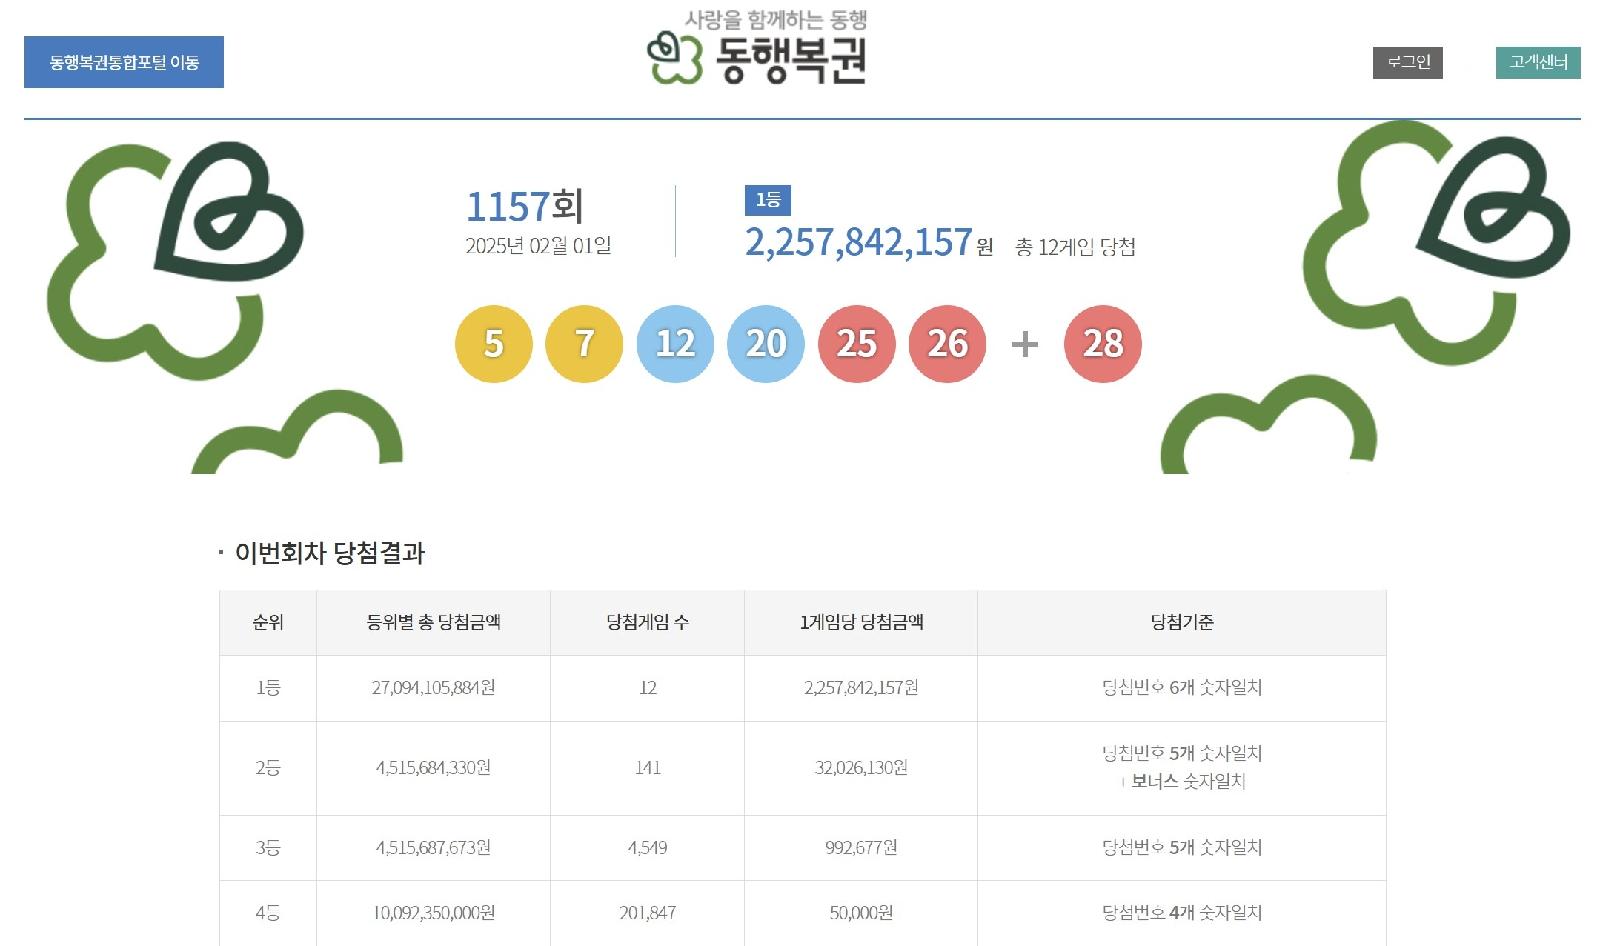Select red lotto ball number 26
Screen dimensions: 1600x946
[947, 344]
